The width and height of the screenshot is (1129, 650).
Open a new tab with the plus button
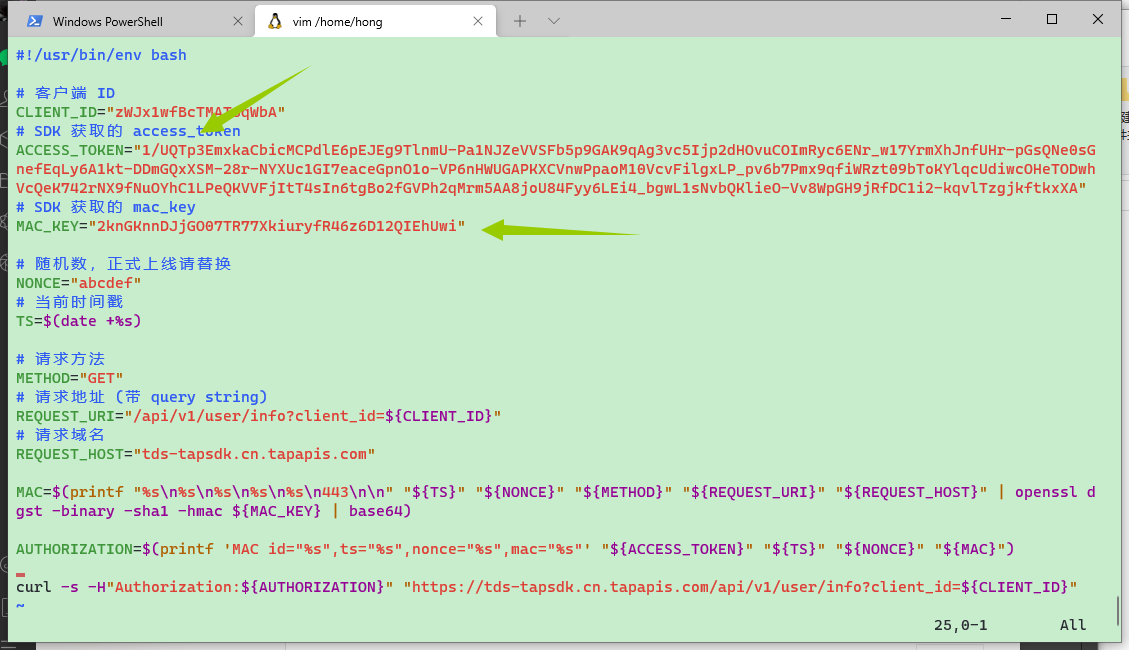point(520,21)
